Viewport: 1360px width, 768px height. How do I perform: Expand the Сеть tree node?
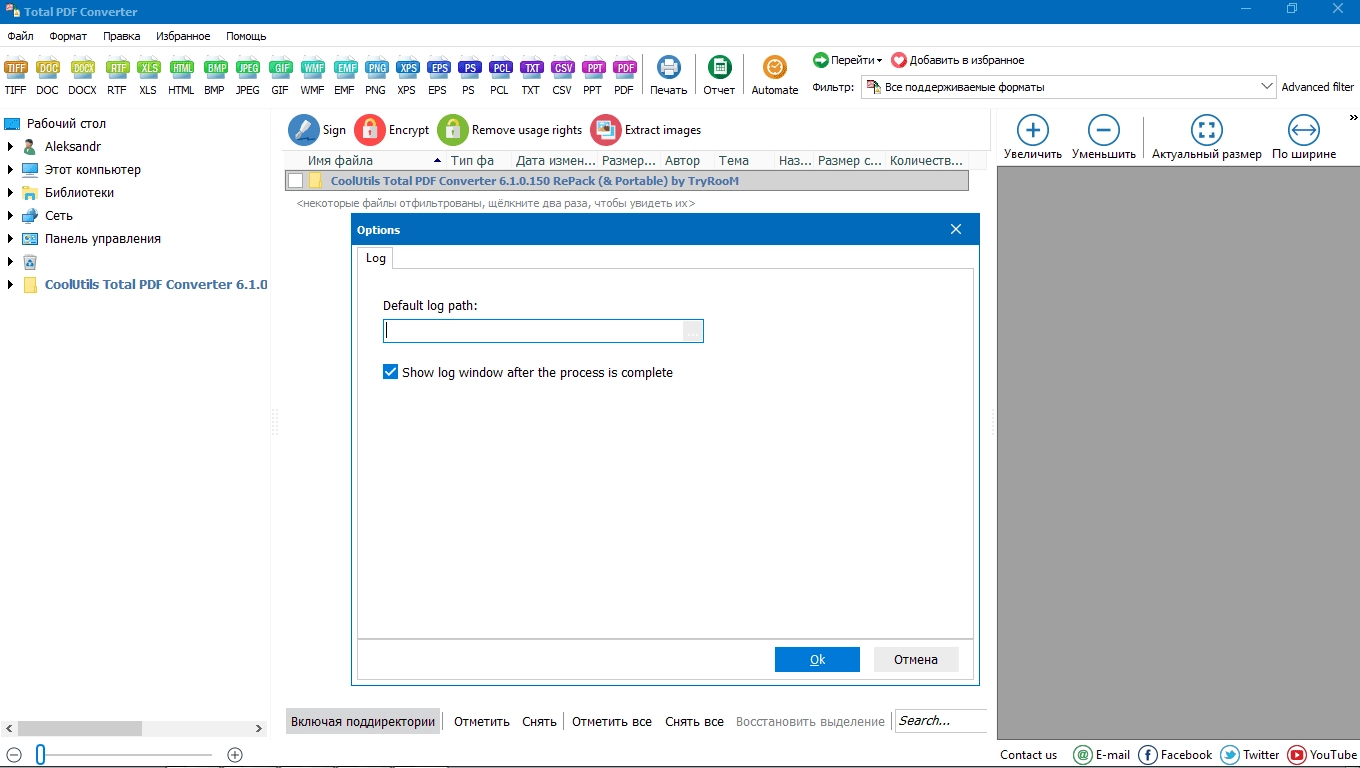click(11, 216)
